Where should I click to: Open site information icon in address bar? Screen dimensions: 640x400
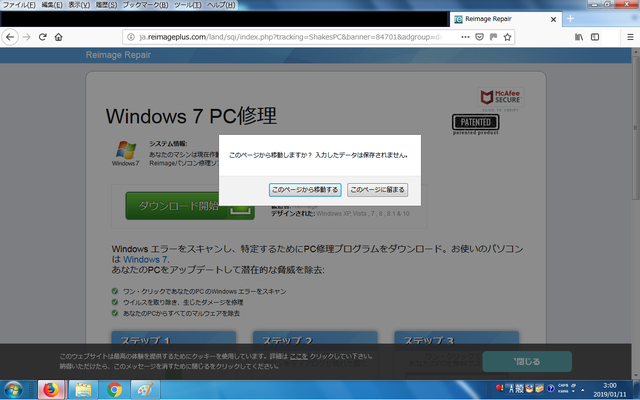click(131, 37)
